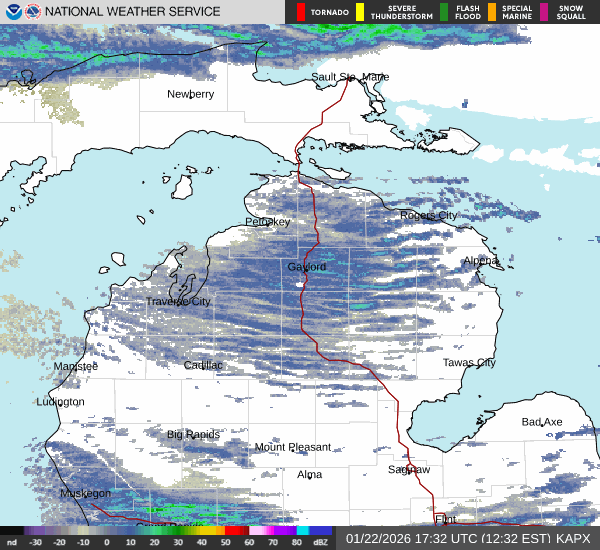The height and width of the screenshot is (550, 600).
Task: Click the Traverse City map label
Action: [x=178, y=301]
